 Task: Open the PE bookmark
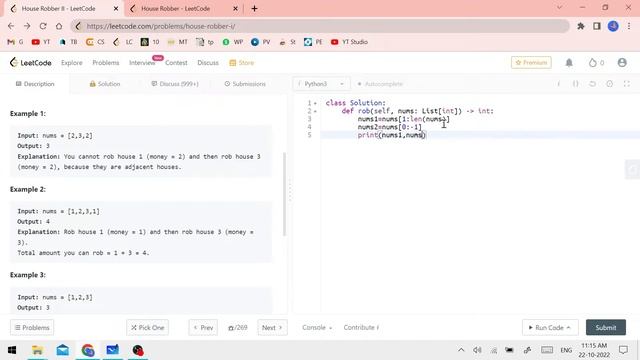(313, 42)
